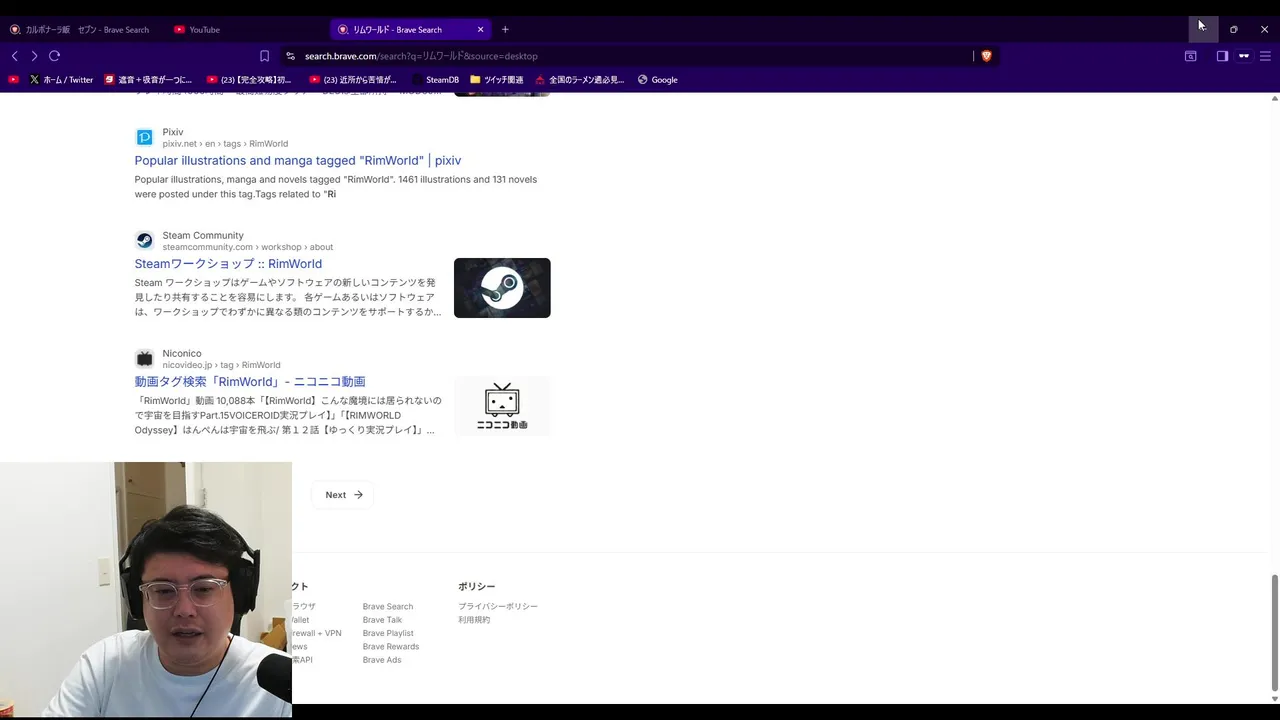Open the Brave Search footer link
The width and height of the screenshot is (1280, 720).
coord(388,607)
